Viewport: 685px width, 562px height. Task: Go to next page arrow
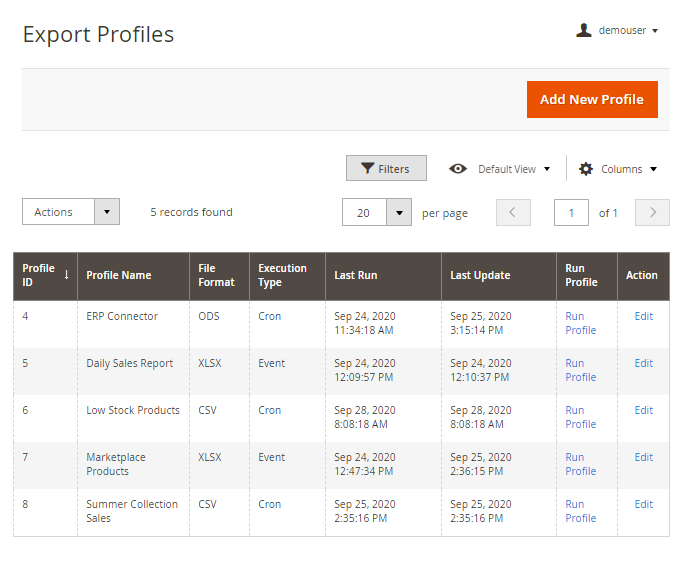pos(653,213)
